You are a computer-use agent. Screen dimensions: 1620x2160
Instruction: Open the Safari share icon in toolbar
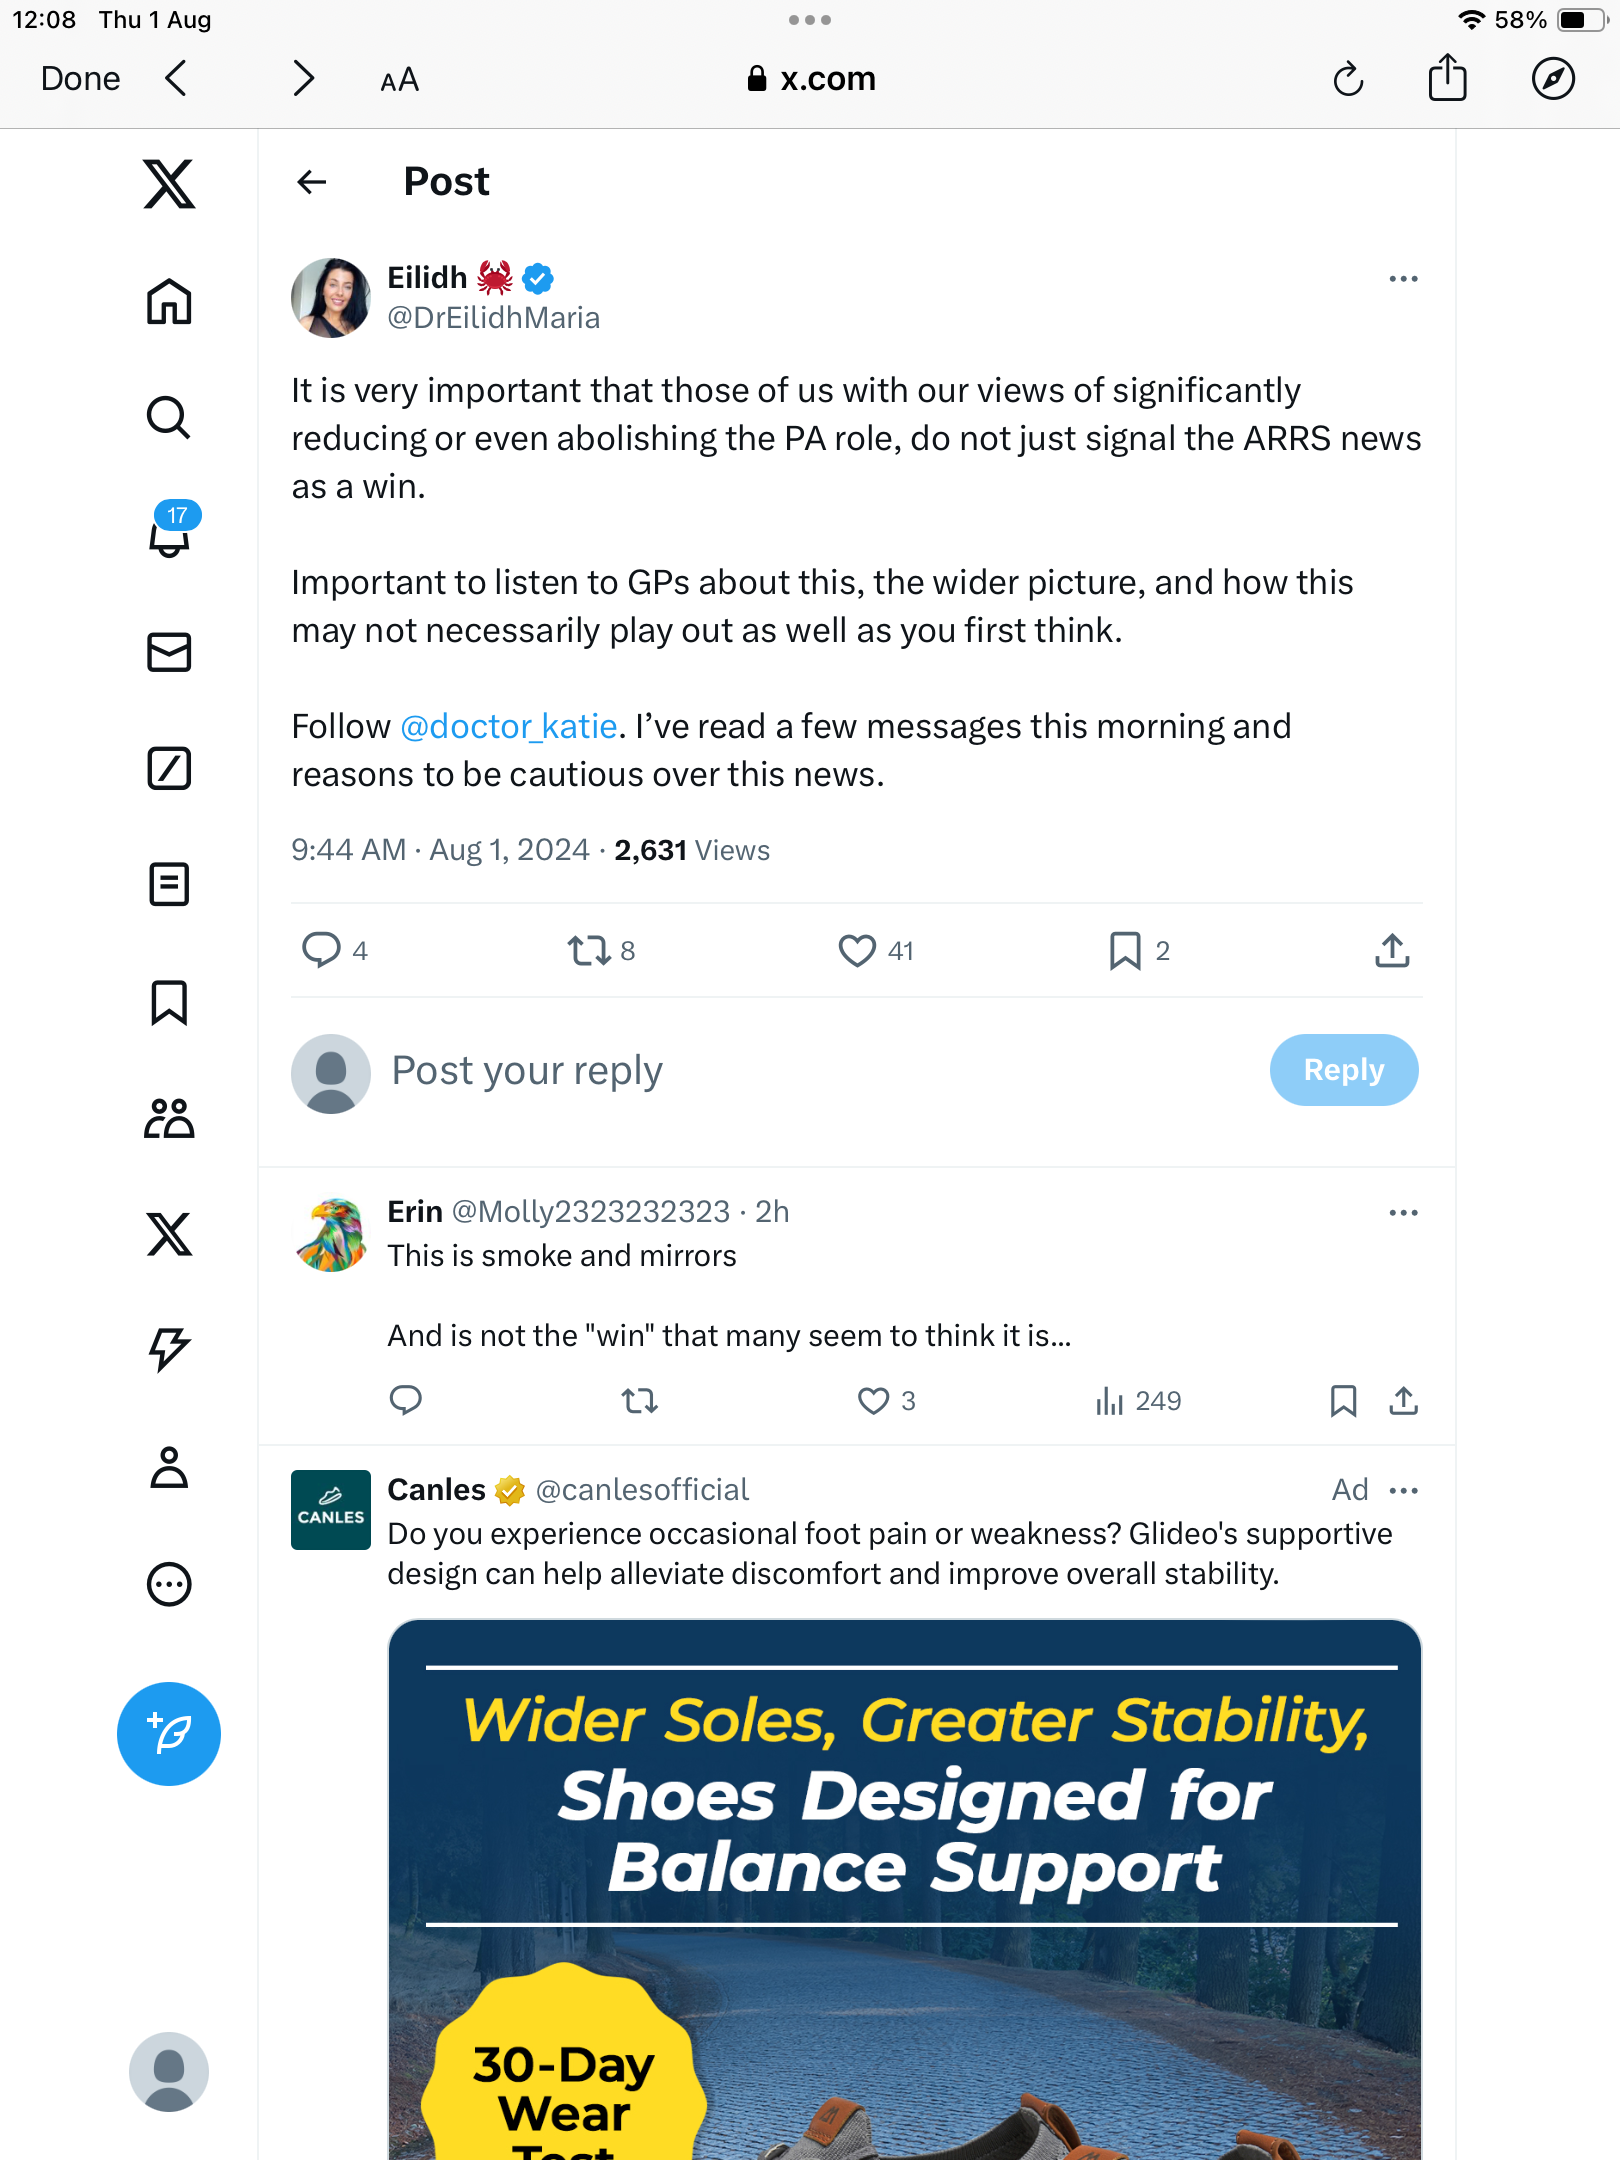click(x=1447, y=78)
